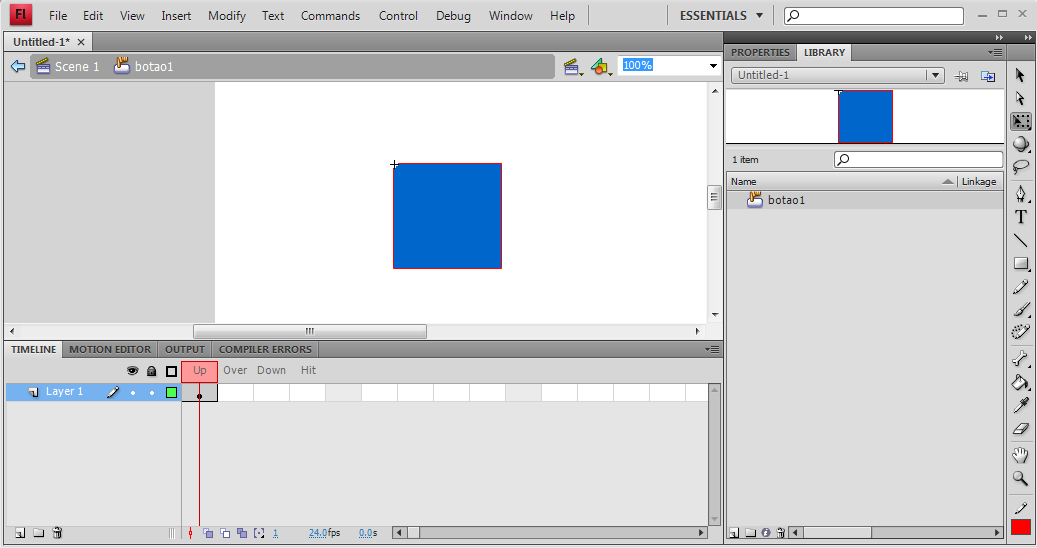Switch to the Motion Editor tab

110,349
